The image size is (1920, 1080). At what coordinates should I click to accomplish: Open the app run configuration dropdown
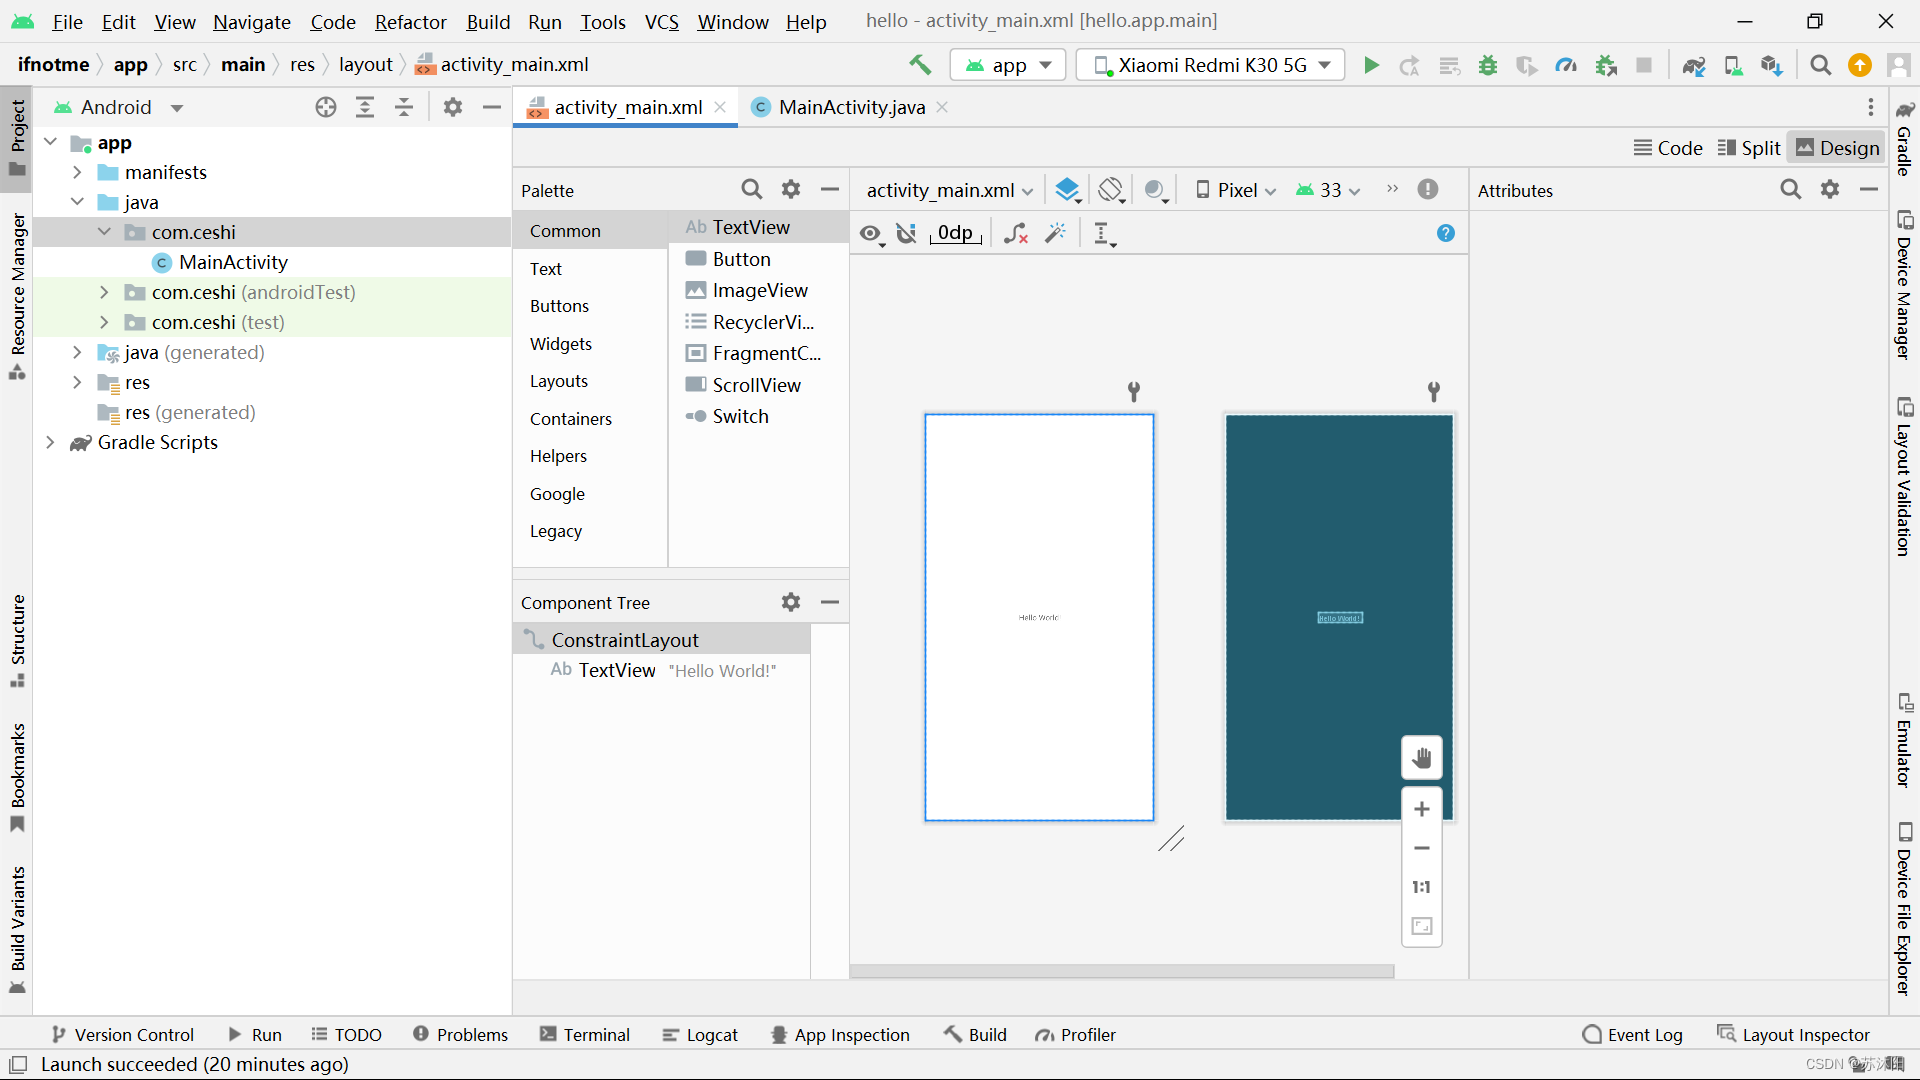pos(1007,65)
